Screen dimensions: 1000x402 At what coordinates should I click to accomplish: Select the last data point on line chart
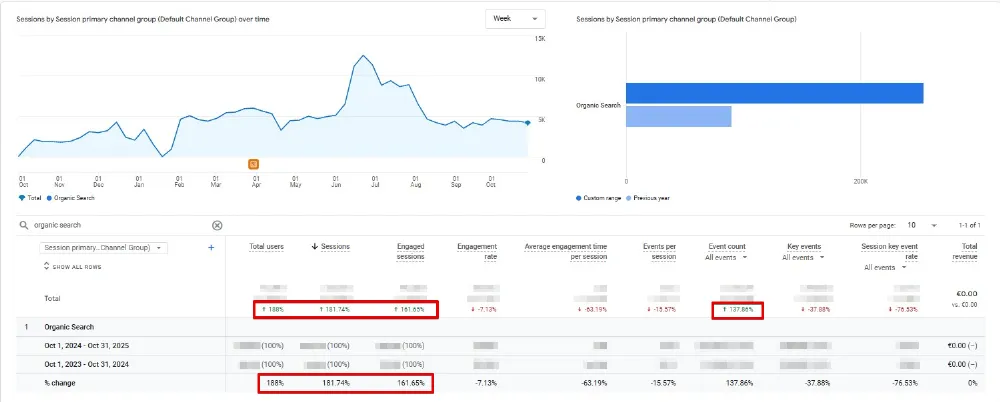527,123
